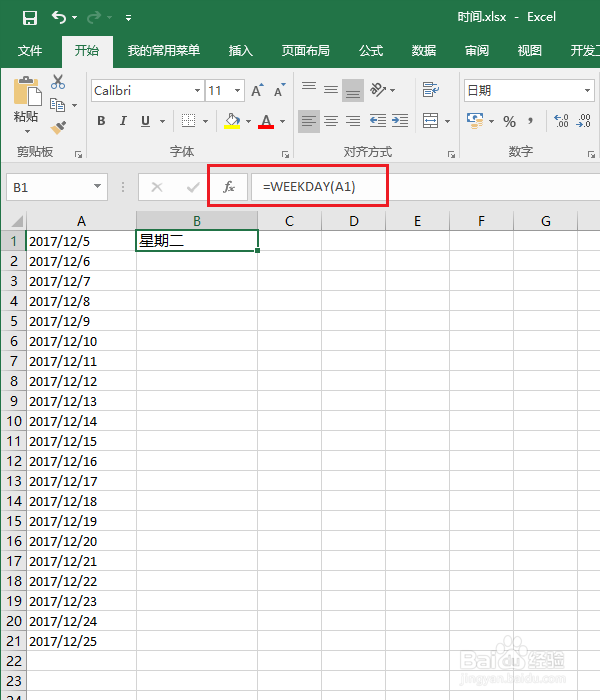Click the Save icon in quick access toolbar
This screenshot has width=600, height=700.
tap(29, 18)
